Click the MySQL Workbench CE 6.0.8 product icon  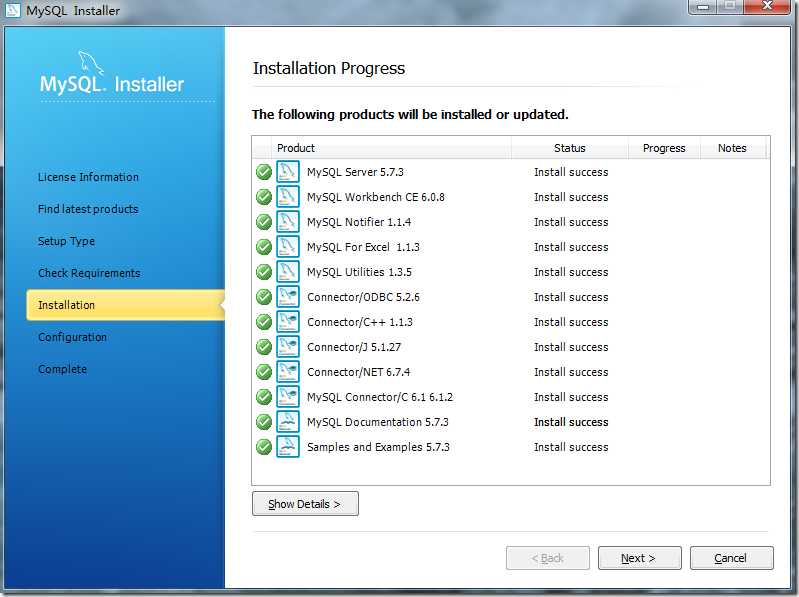click(287, 197)
